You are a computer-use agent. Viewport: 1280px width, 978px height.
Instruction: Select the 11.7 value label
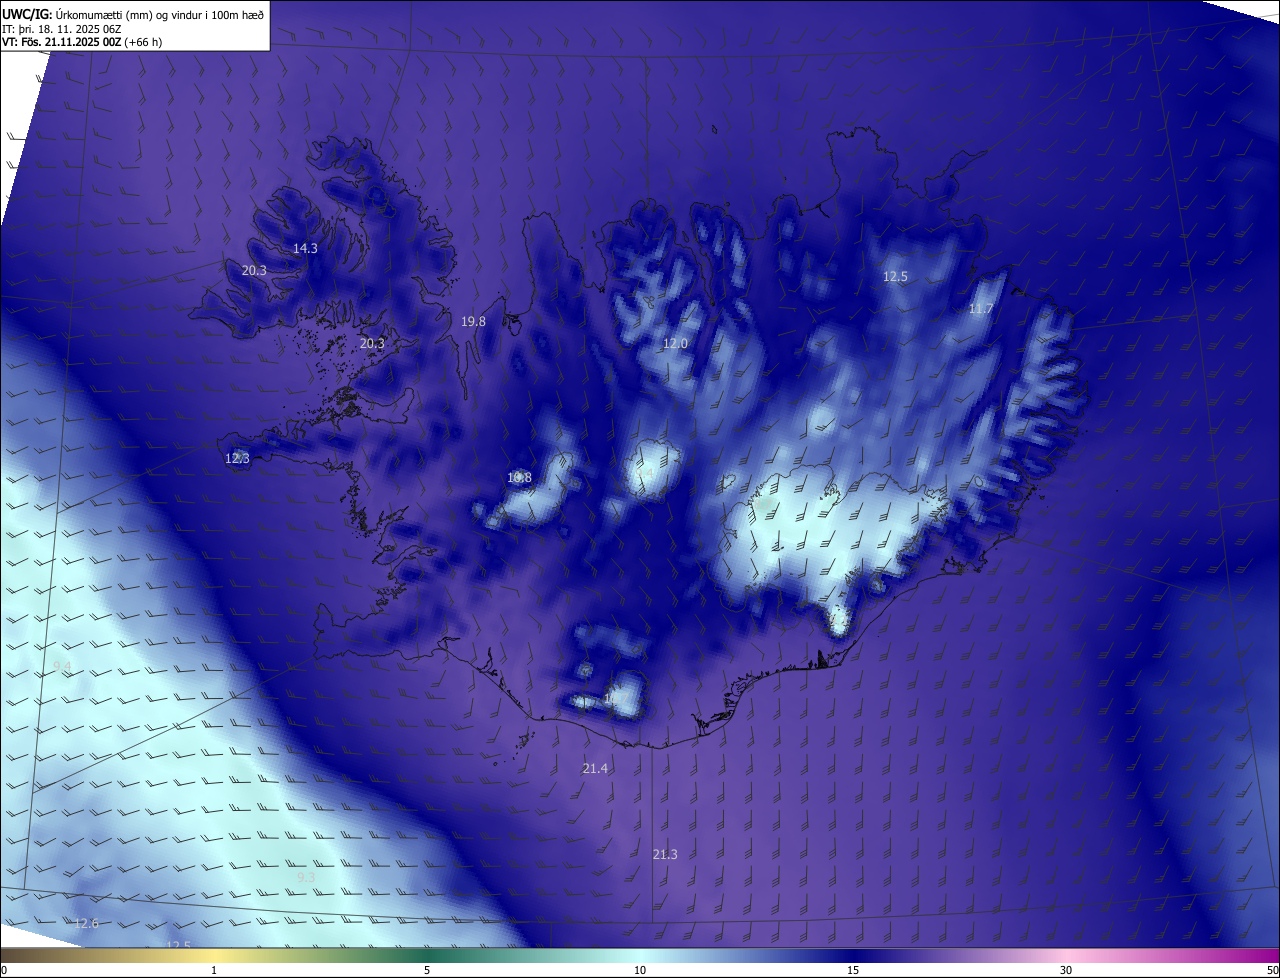tap(980, 309)
